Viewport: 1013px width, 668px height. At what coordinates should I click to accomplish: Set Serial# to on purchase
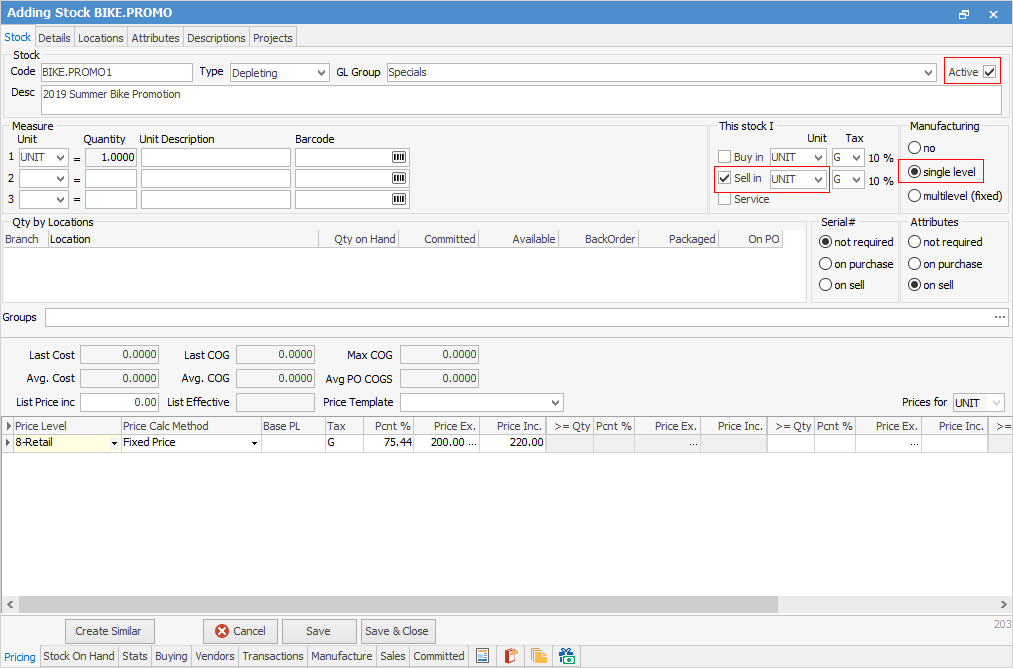(x=826, y=264)
